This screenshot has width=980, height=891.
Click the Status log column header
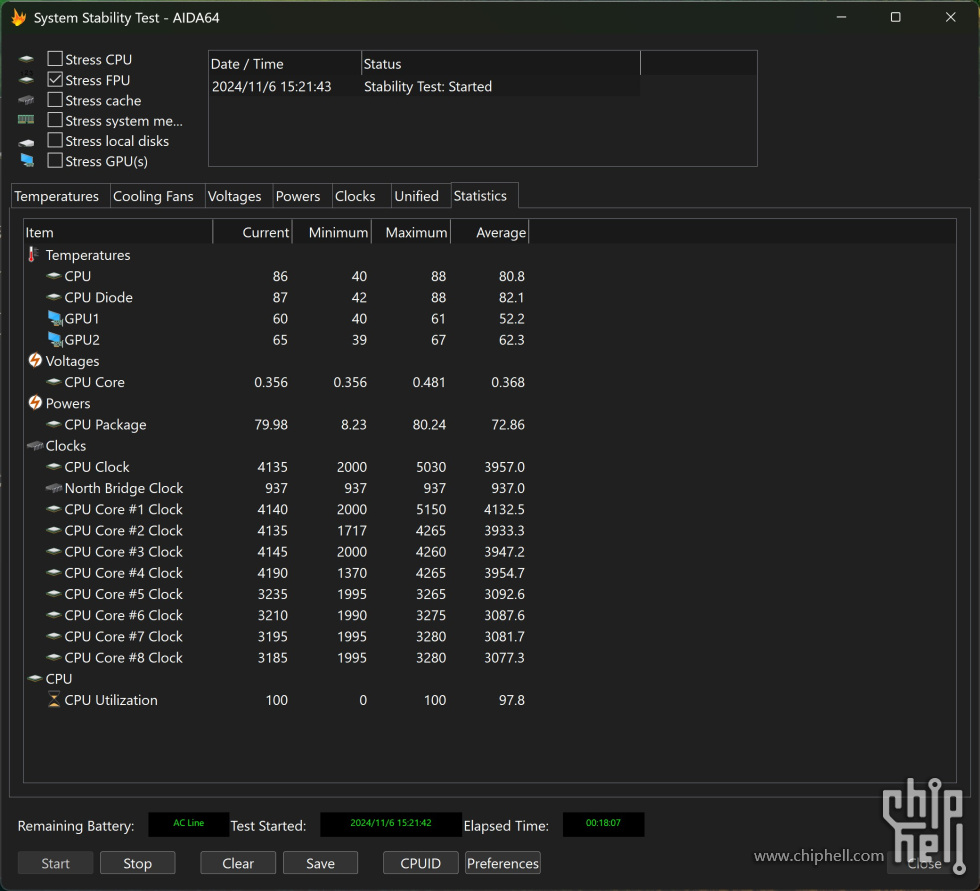[501, 64]
